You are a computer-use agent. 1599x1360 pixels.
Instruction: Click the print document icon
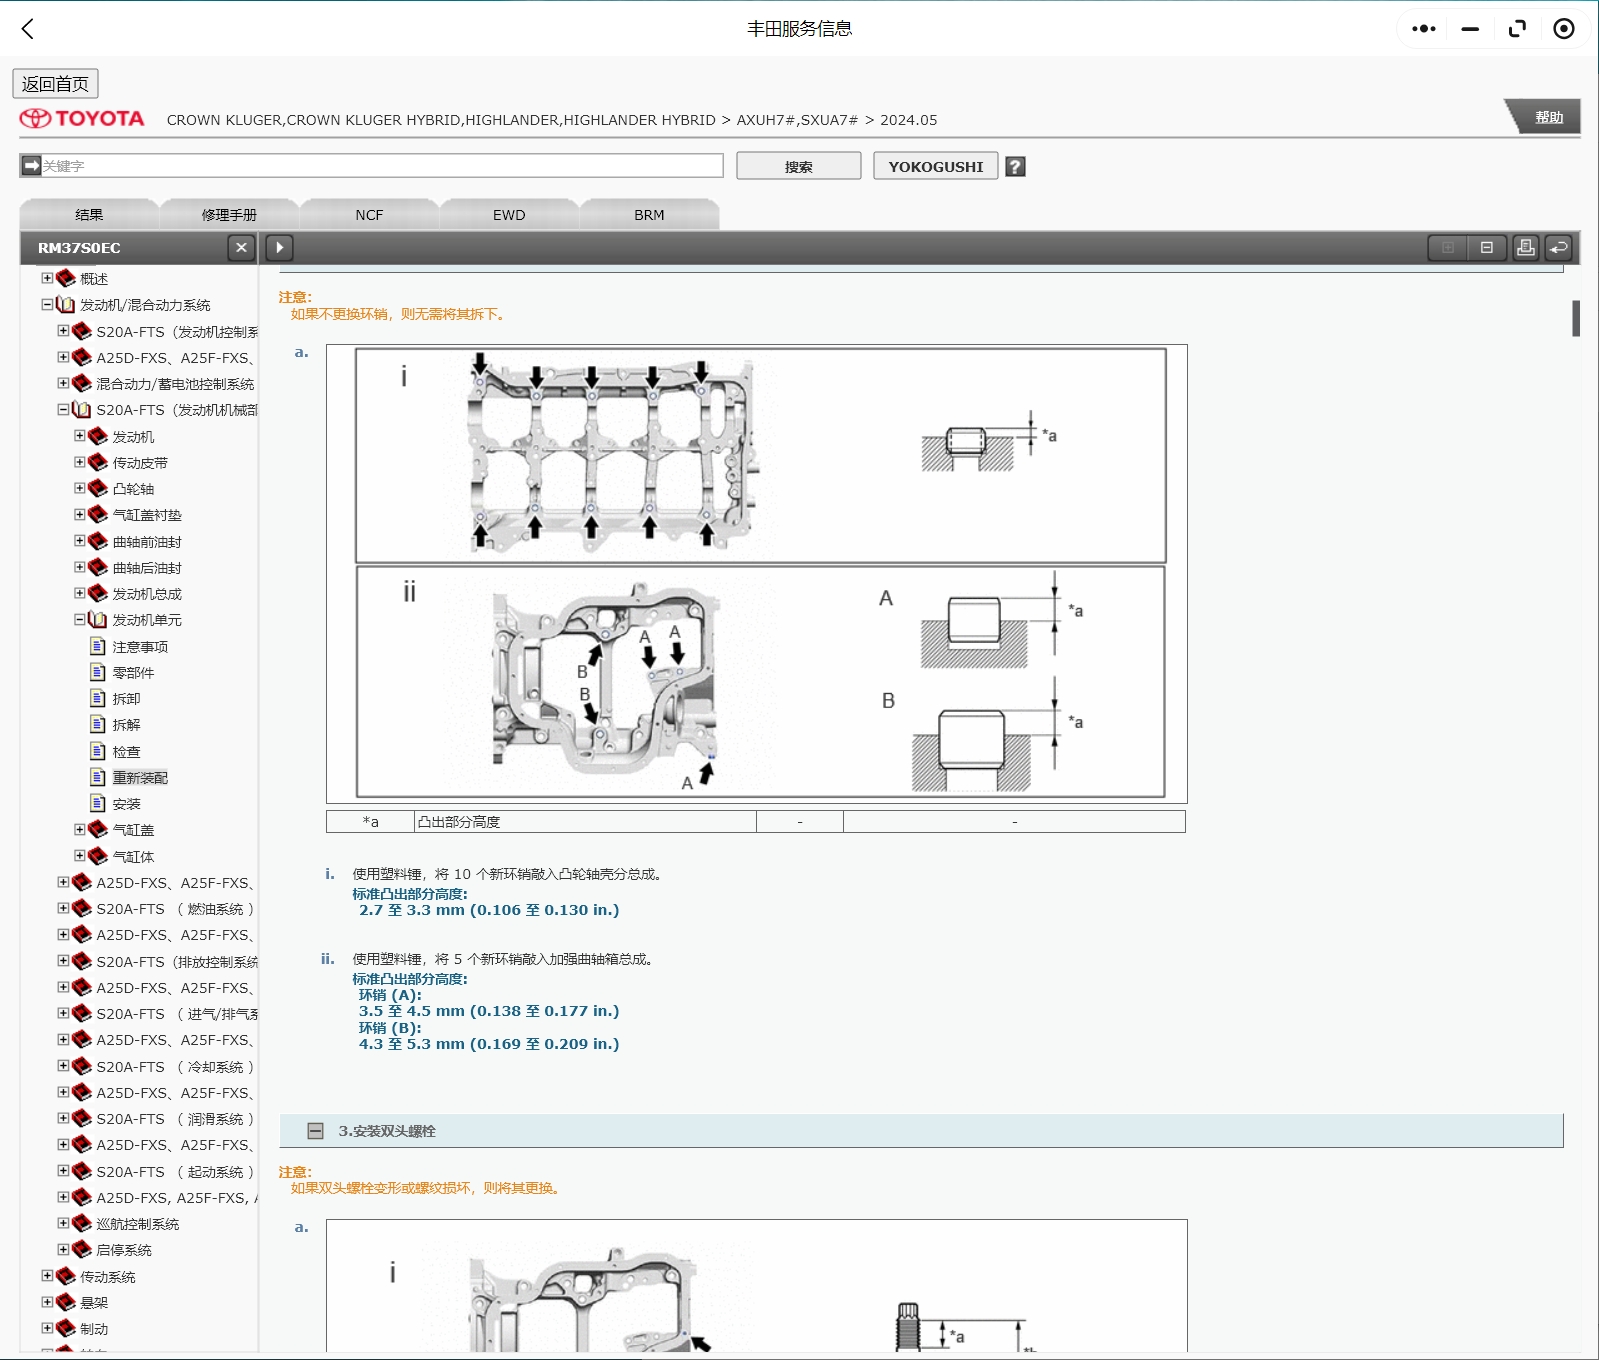click(1525, 248)
